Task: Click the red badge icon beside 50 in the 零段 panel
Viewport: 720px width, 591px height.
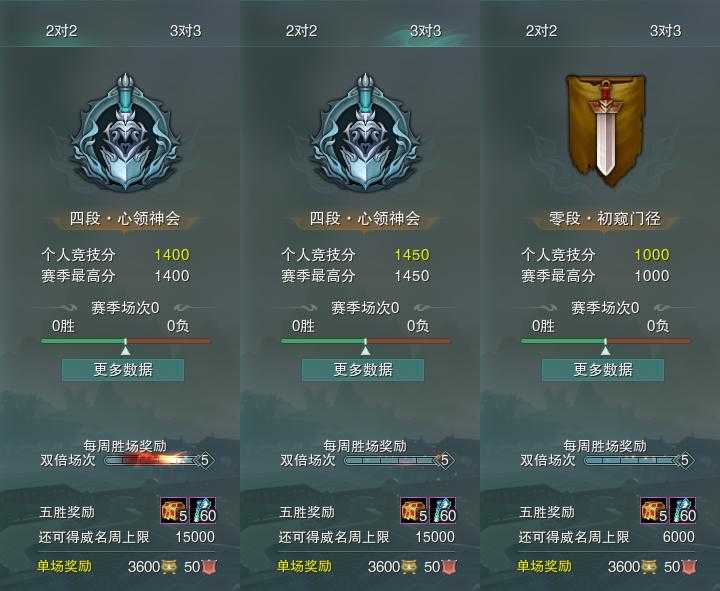Action: click(689, 567)
